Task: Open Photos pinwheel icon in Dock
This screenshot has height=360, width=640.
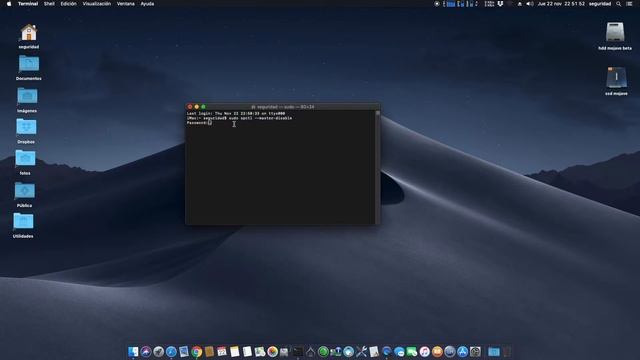Action: tap(272, 351)
